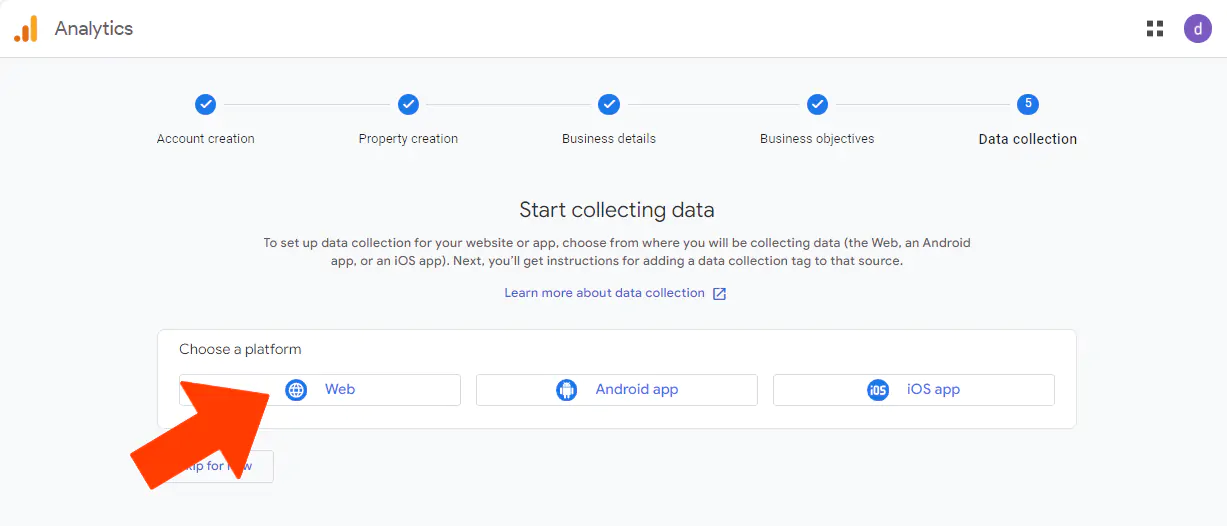Viewport: 1227px width, 526px height.
Task: Choose the iOS app platform
Action: pos(913,390)
